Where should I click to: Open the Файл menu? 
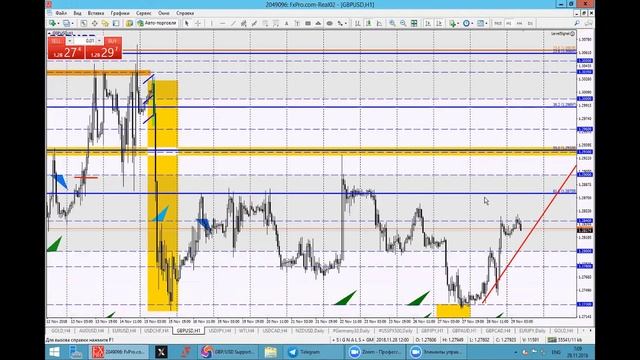pos(61,13)
